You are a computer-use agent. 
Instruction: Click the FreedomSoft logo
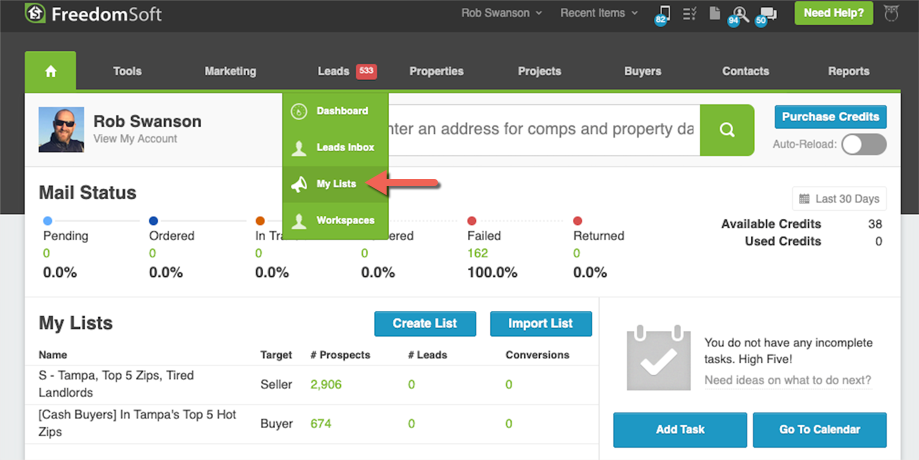coord(93,13)
